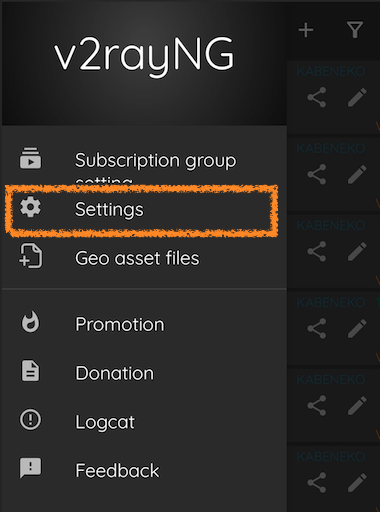Open the Promotion item
This screenshot has width=380, height=512.
coord(144,324)
